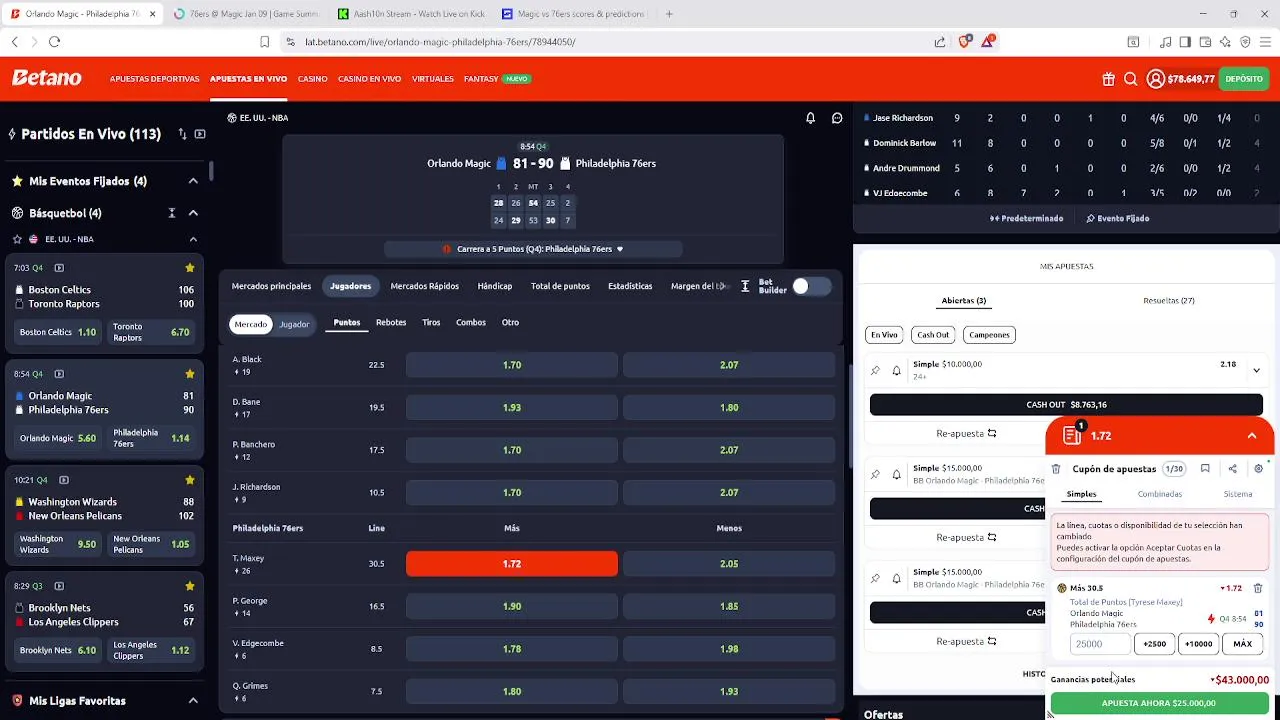Reload the page in the browser
This screenshot has width=1280, height=720.
click(54, 42)
